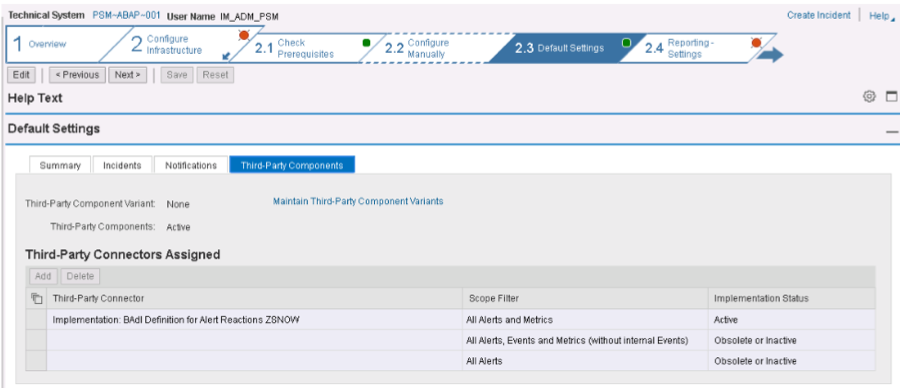Click the red status icon on Configure Infrastructure
This screenshot has width=900, height=388.
click(x=243, y=35)
